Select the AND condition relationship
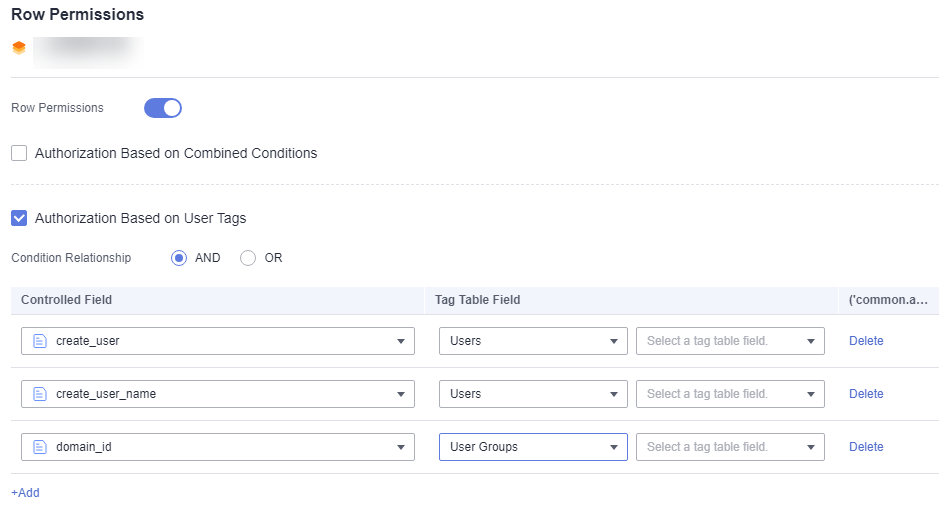 click(180, 258)
